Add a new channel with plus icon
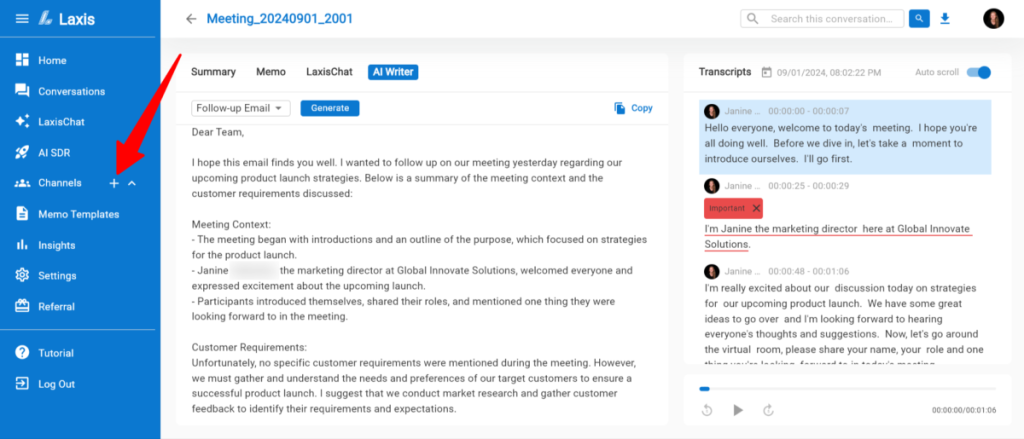Image resolution: width=1024 pixels, height=439 pixels. (114, 183)
